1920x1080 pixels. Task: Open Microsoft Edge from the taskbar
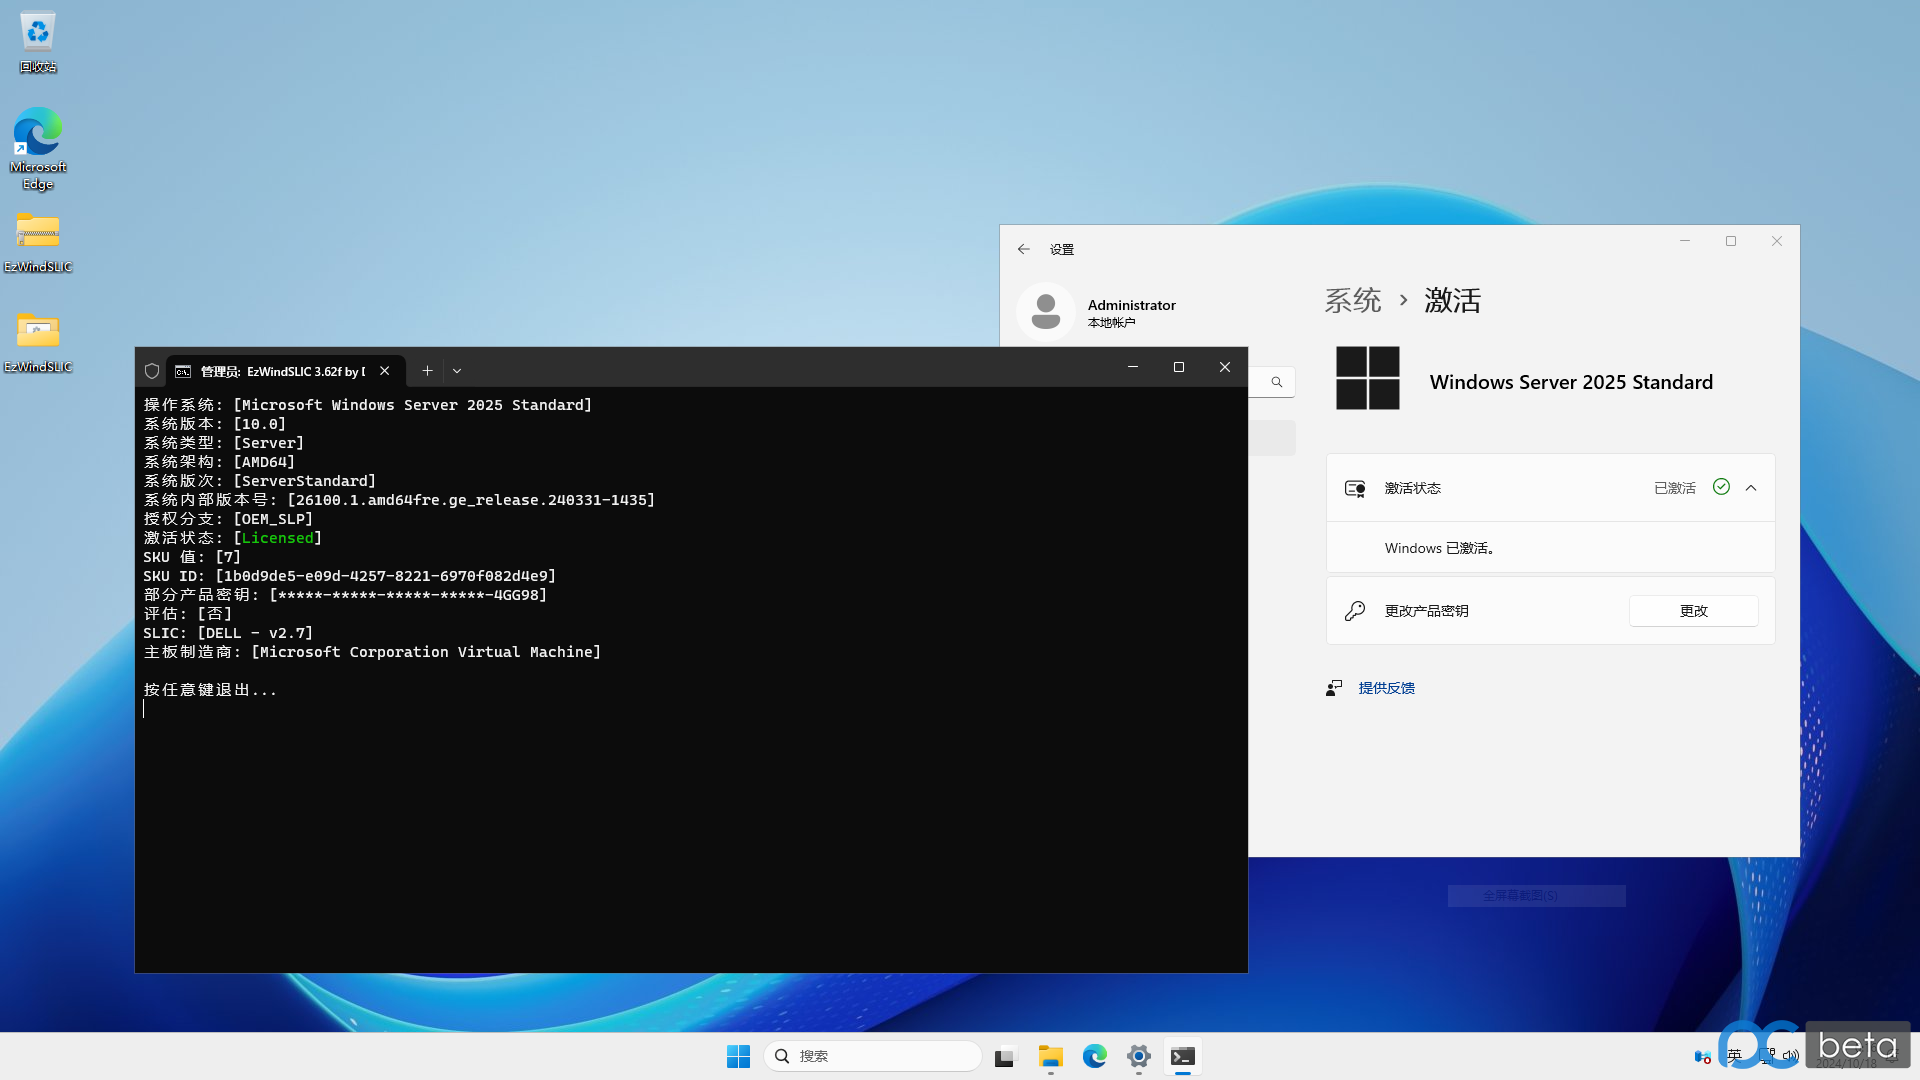tap(1095, 1056)
